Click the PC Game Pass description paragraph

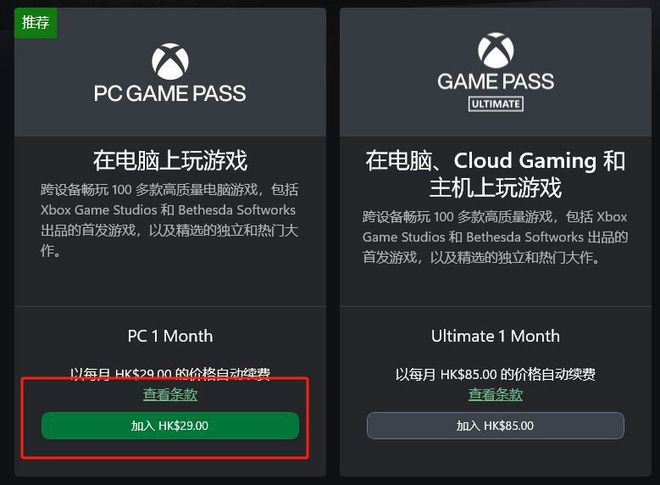169,220
